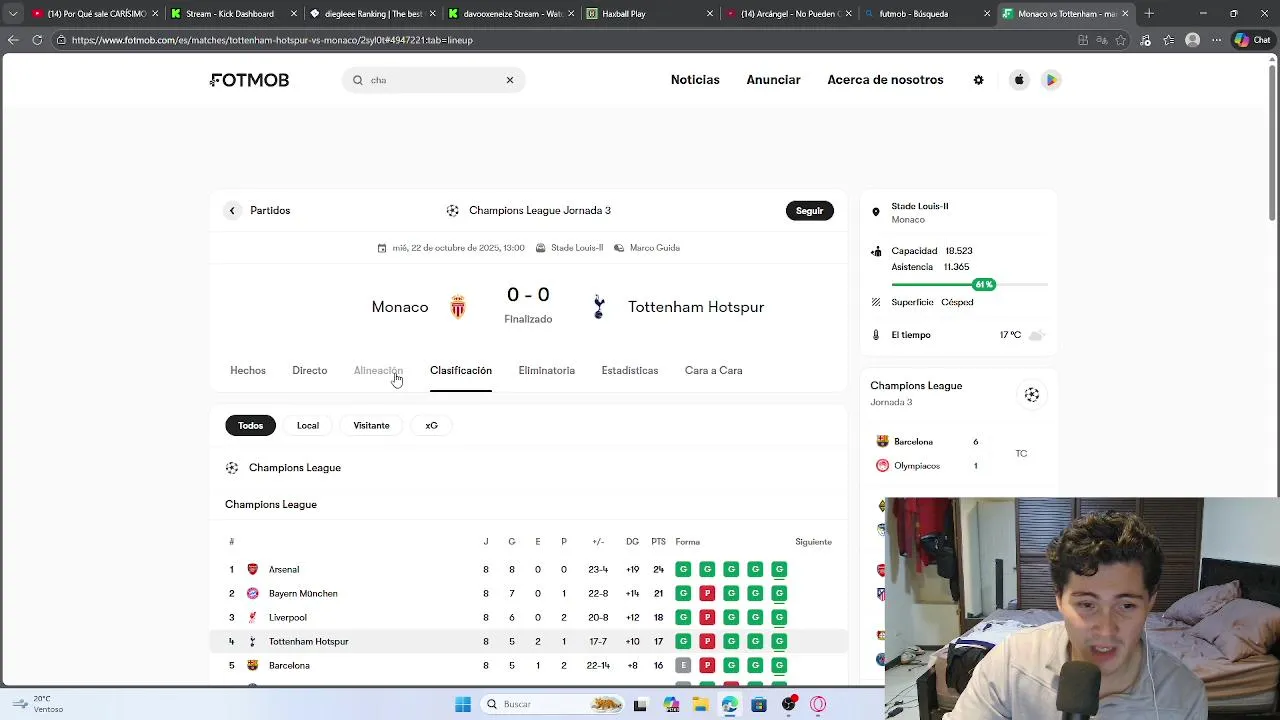This screenshot has width=1280, height=720.
Task: Click the taskbar Buscar search box
Action: coord(553,704)
